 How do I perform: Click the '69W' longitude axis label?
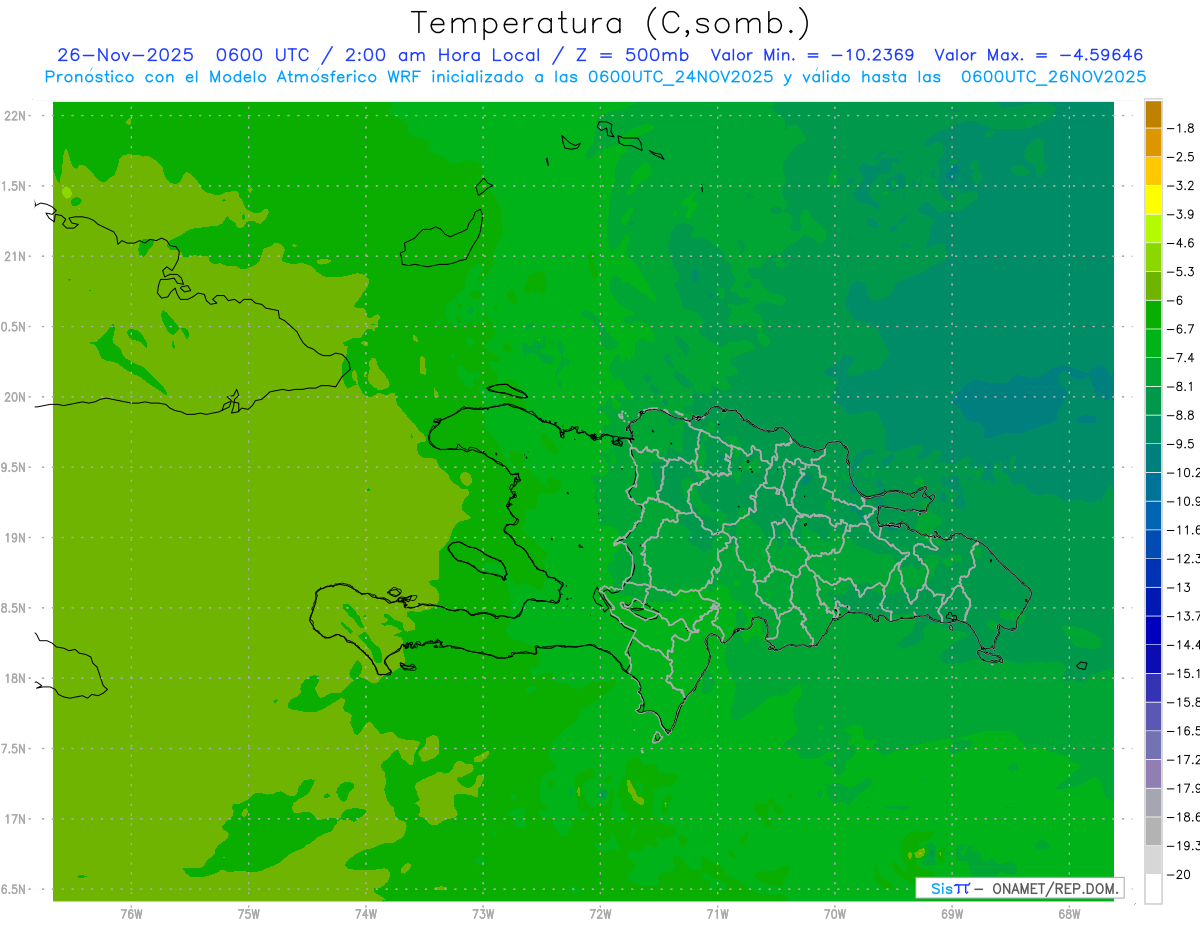click(x=951, y=914)
